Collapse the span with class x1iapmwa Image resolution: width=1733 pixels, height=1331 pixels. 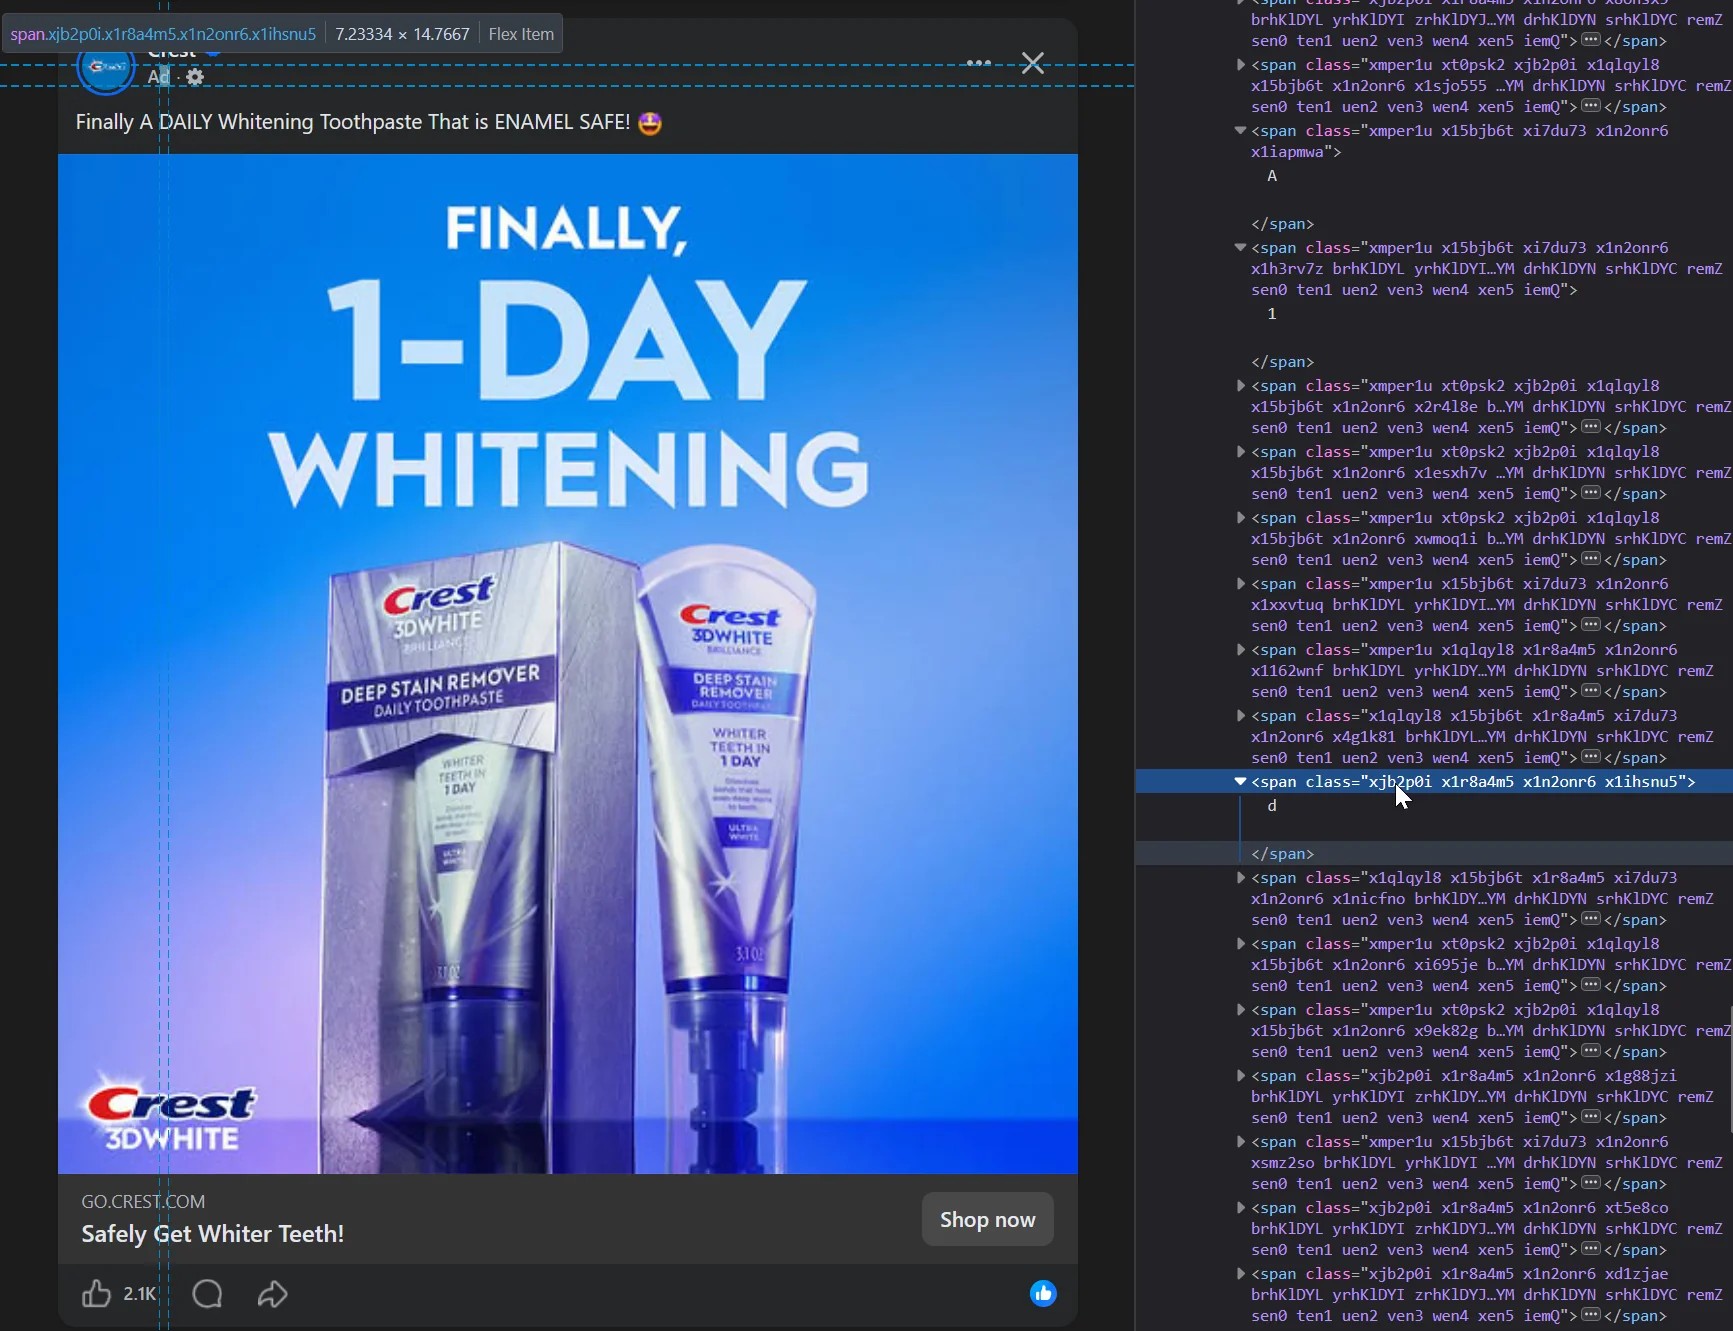[1241, 131]
